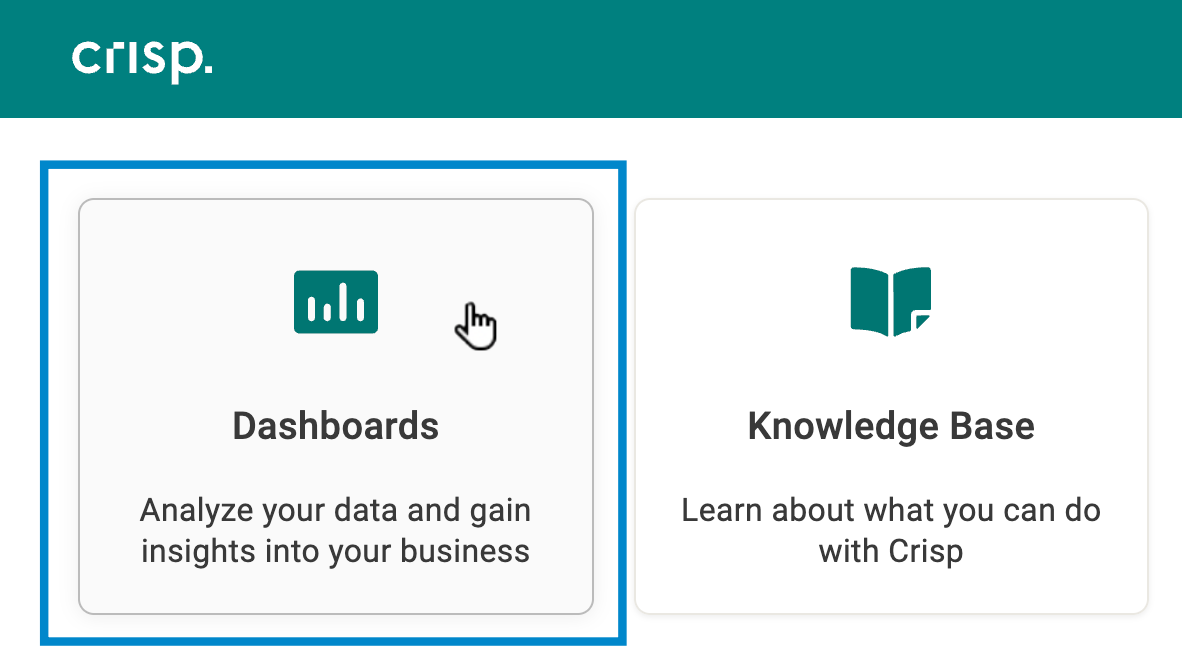Select 'Analyze your data' text on Dashboards card

click(335, 510)
